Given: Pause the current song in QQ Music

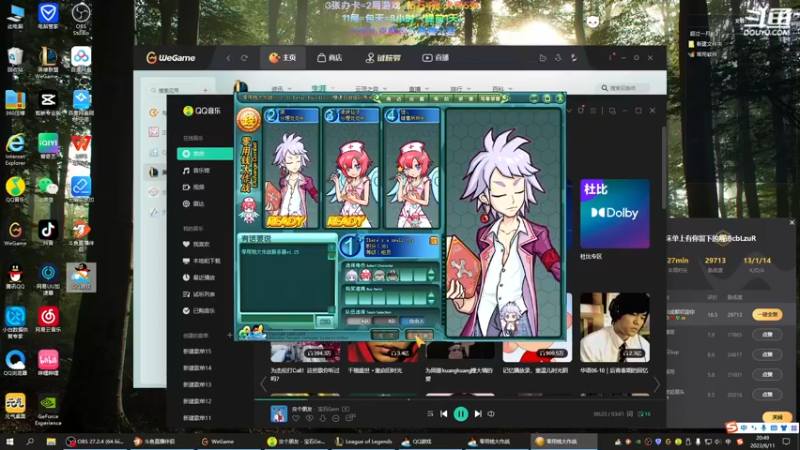Looking at the screenshot, I should (461, 414).
